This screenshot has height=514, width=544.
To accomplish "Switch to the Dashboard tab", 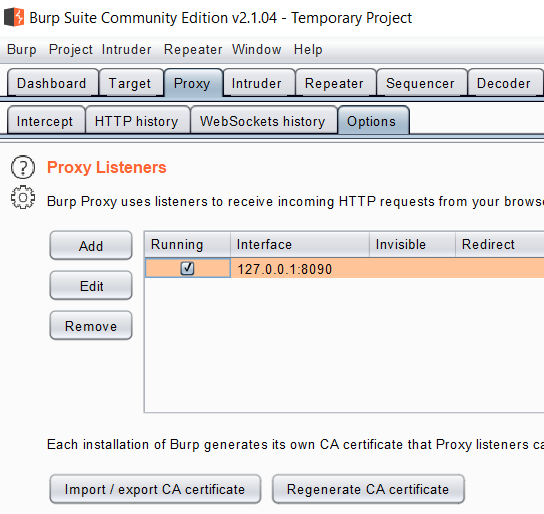I will pos(53,83).
